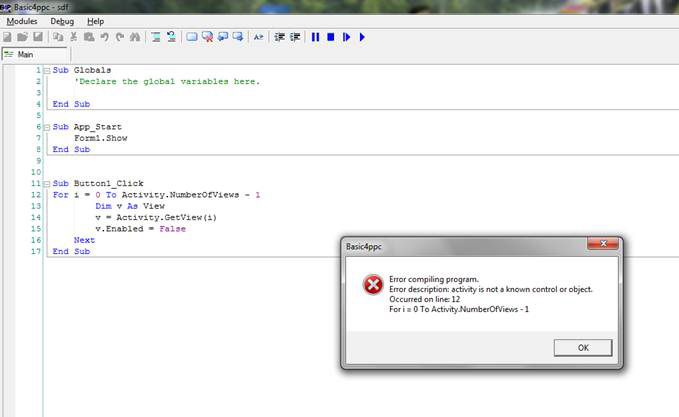
Task: Pause program execution with pause icon
Action: (315, 37)
